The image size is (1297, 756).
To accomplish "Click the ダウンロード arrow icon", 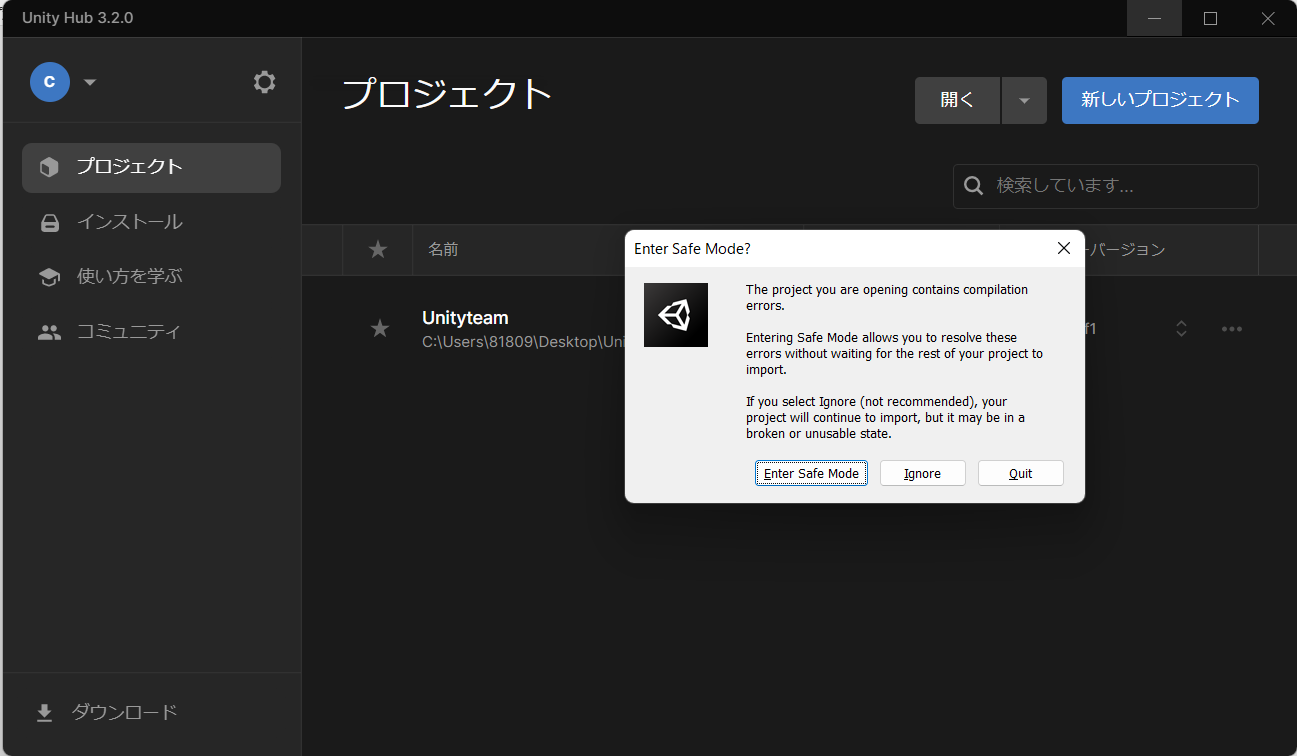I will click(x=44, y=713).
